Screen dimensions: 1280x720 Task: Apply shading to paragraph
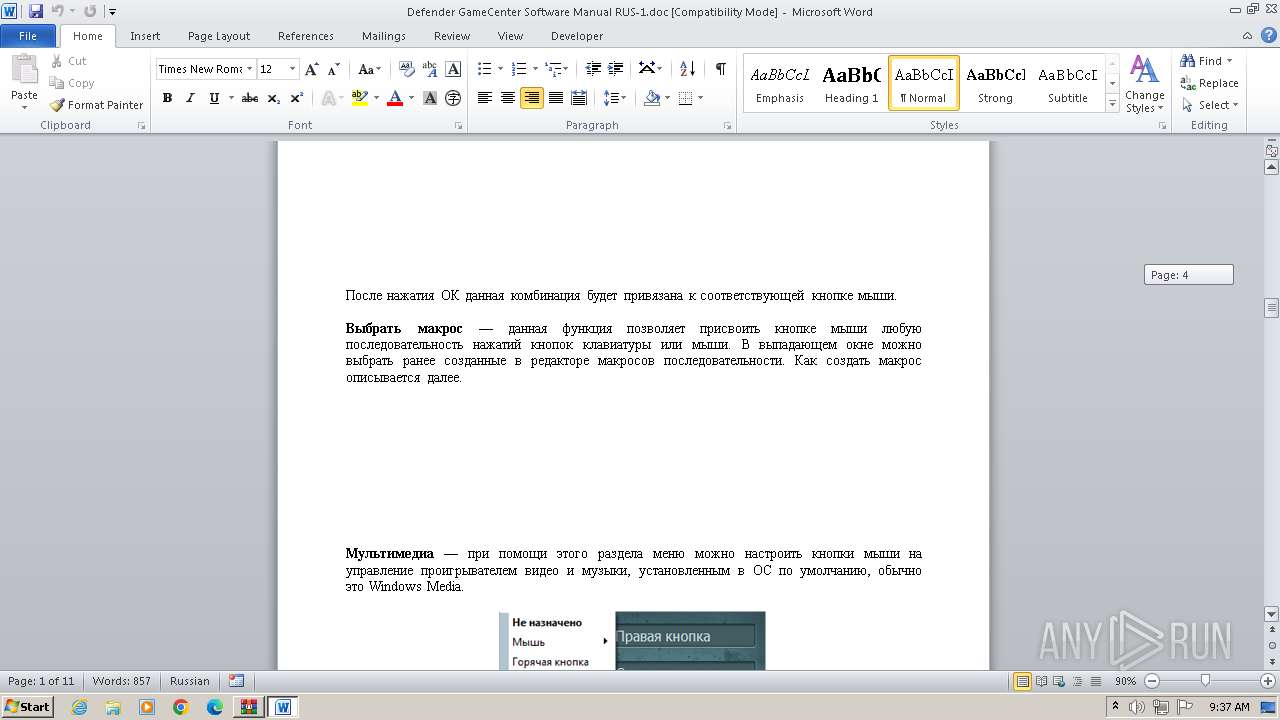(652, 98)
